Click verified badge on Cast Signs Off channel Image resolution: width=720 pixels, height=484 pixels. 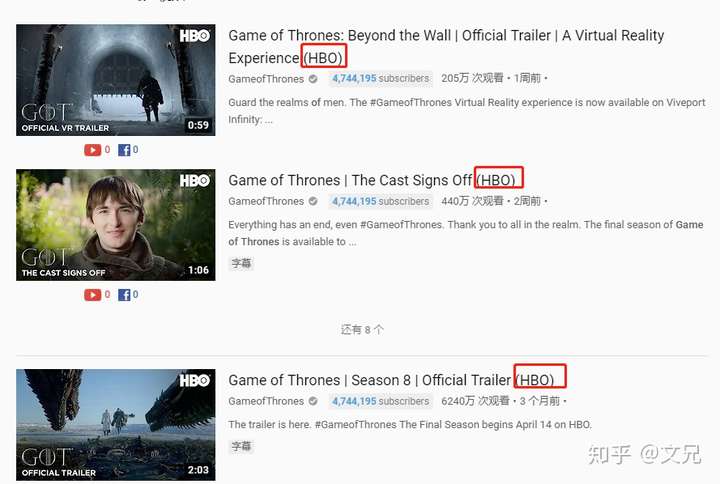(x=313, y=201)
